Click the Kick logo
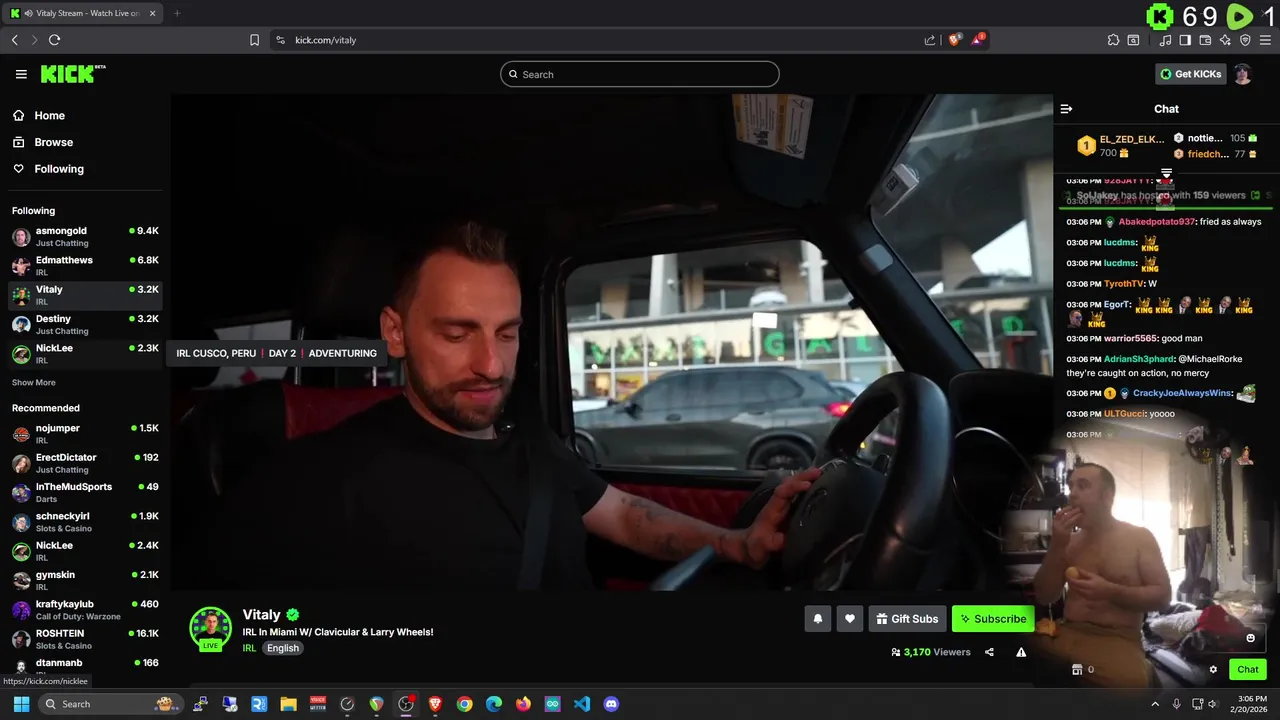 coord(73,74)
